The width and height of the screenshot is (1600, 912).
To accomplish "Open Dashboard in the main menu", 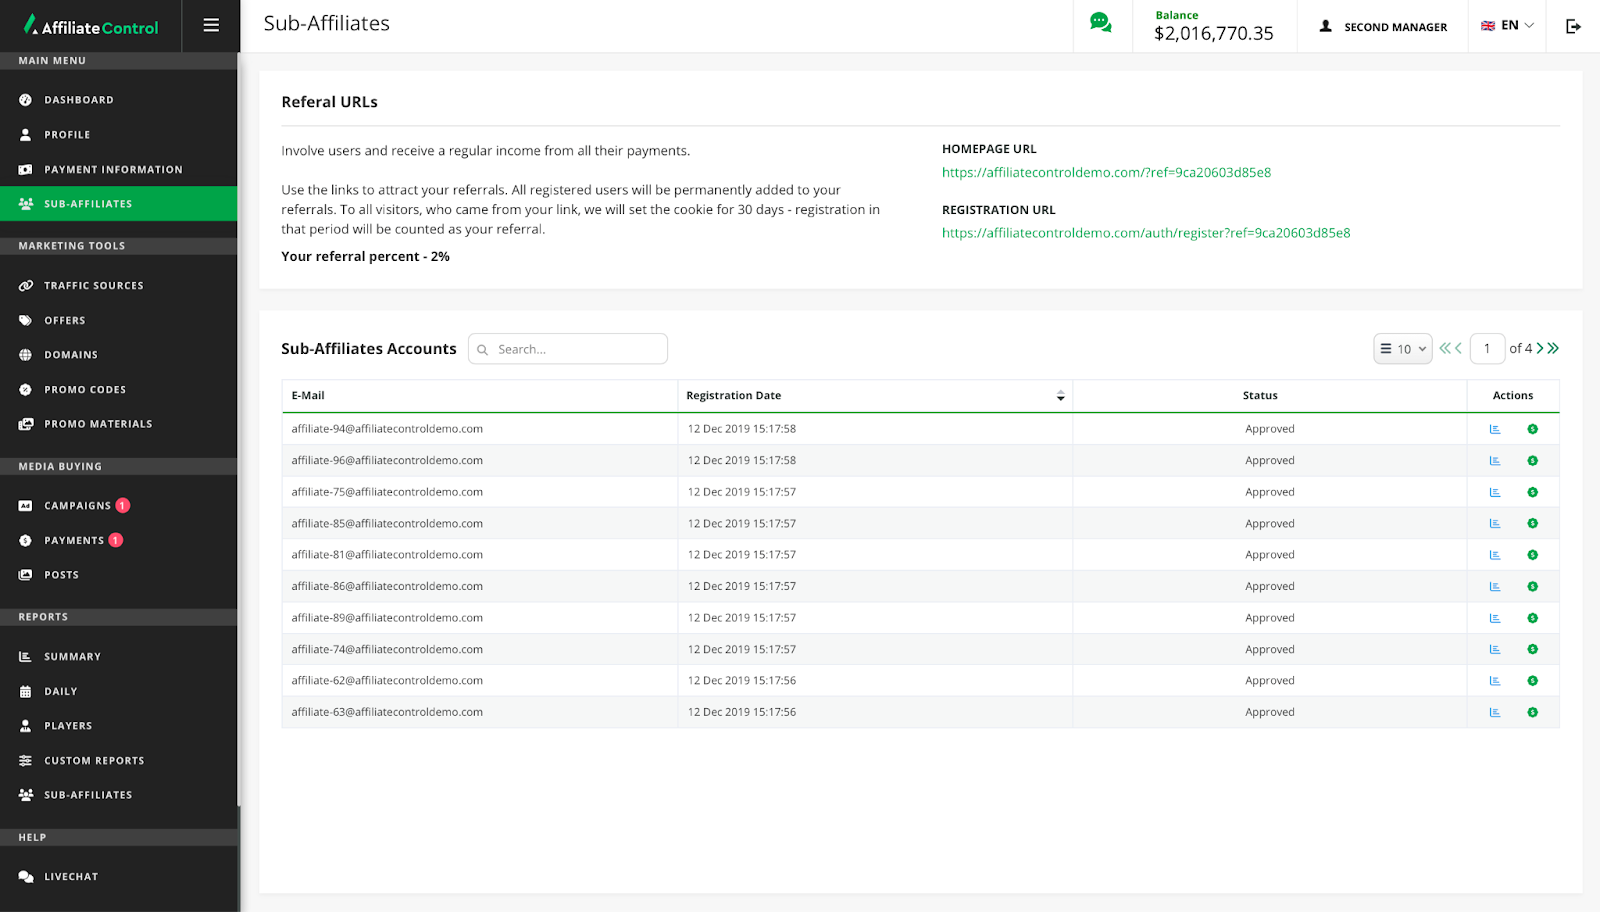I will (79, 100).
